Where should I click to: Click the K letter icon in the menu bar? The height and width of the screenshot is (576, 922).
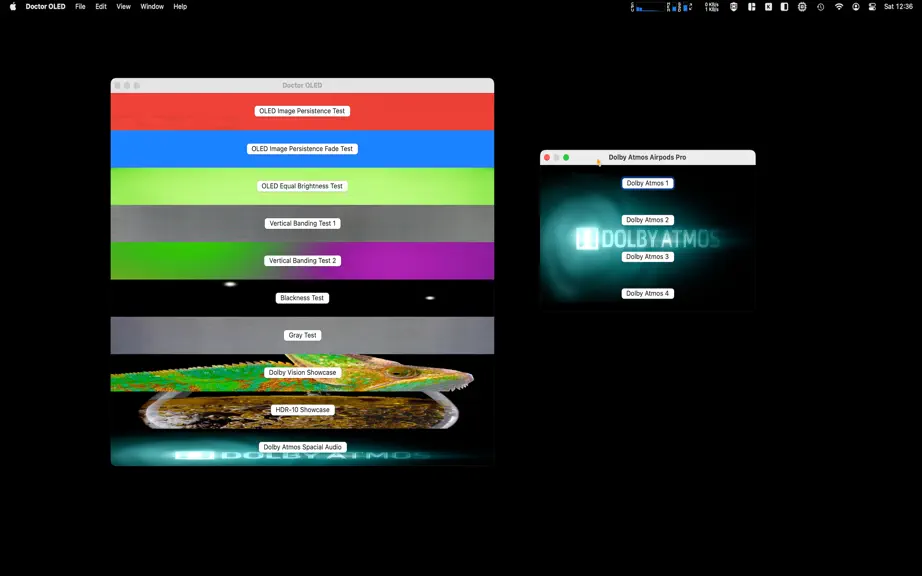[x=769, y=7]
